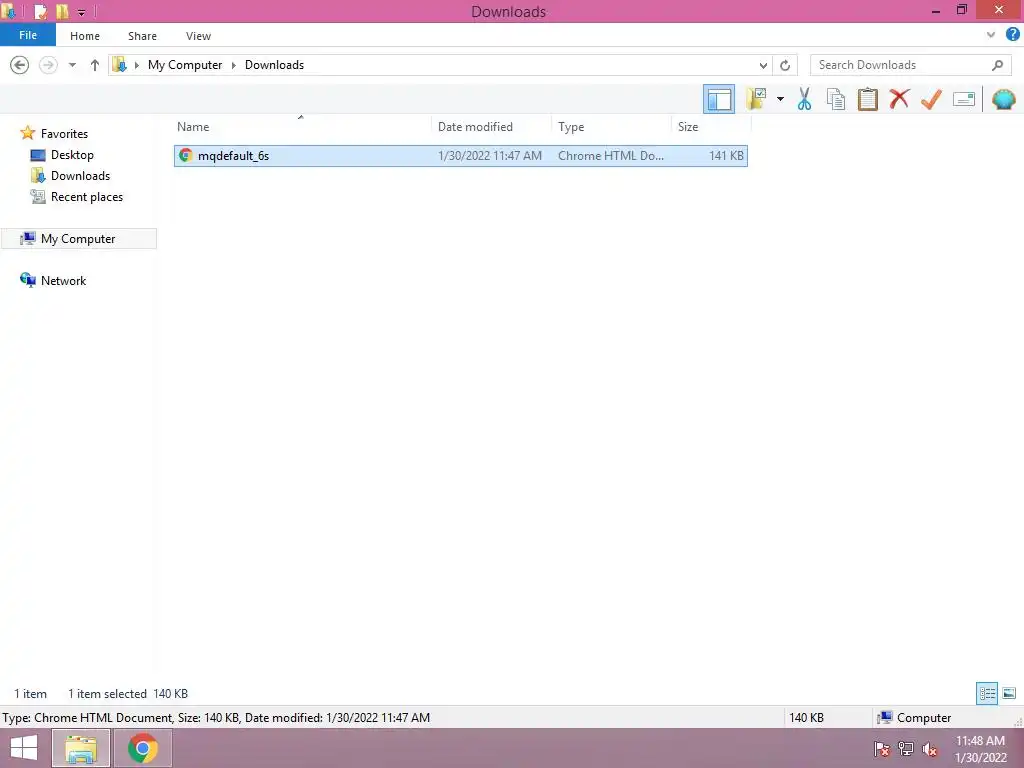Screen dimensions: 1024x768
Task: Click the Chrome icon of mqdefault_6s
Action: click(x=186, y=155)
